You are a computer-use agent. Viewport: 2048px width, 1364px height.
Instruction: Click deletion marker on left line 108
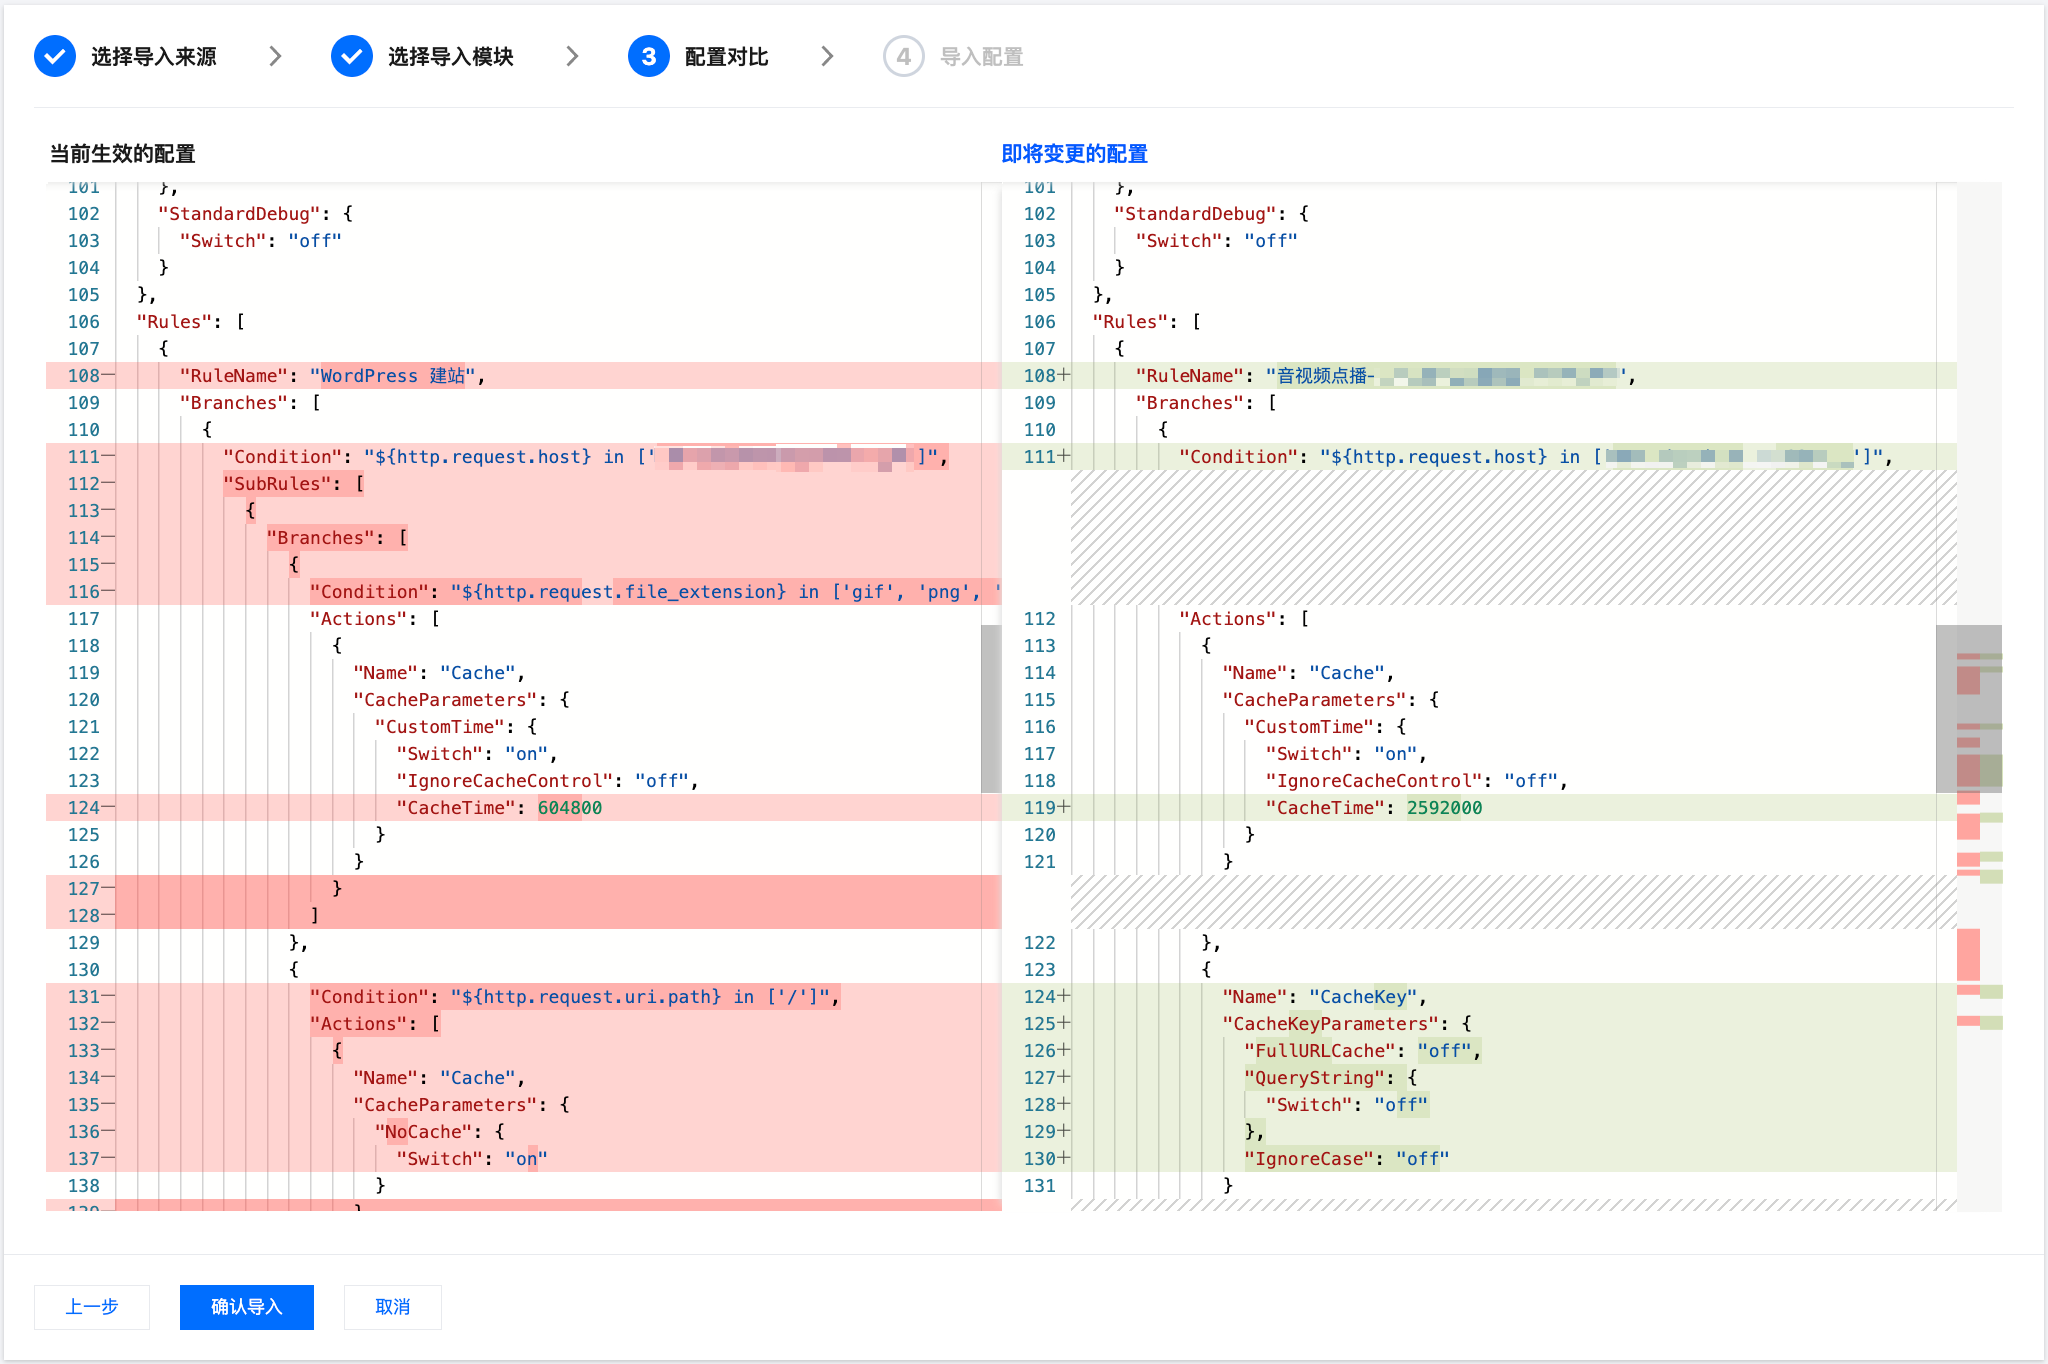(108, 376)
